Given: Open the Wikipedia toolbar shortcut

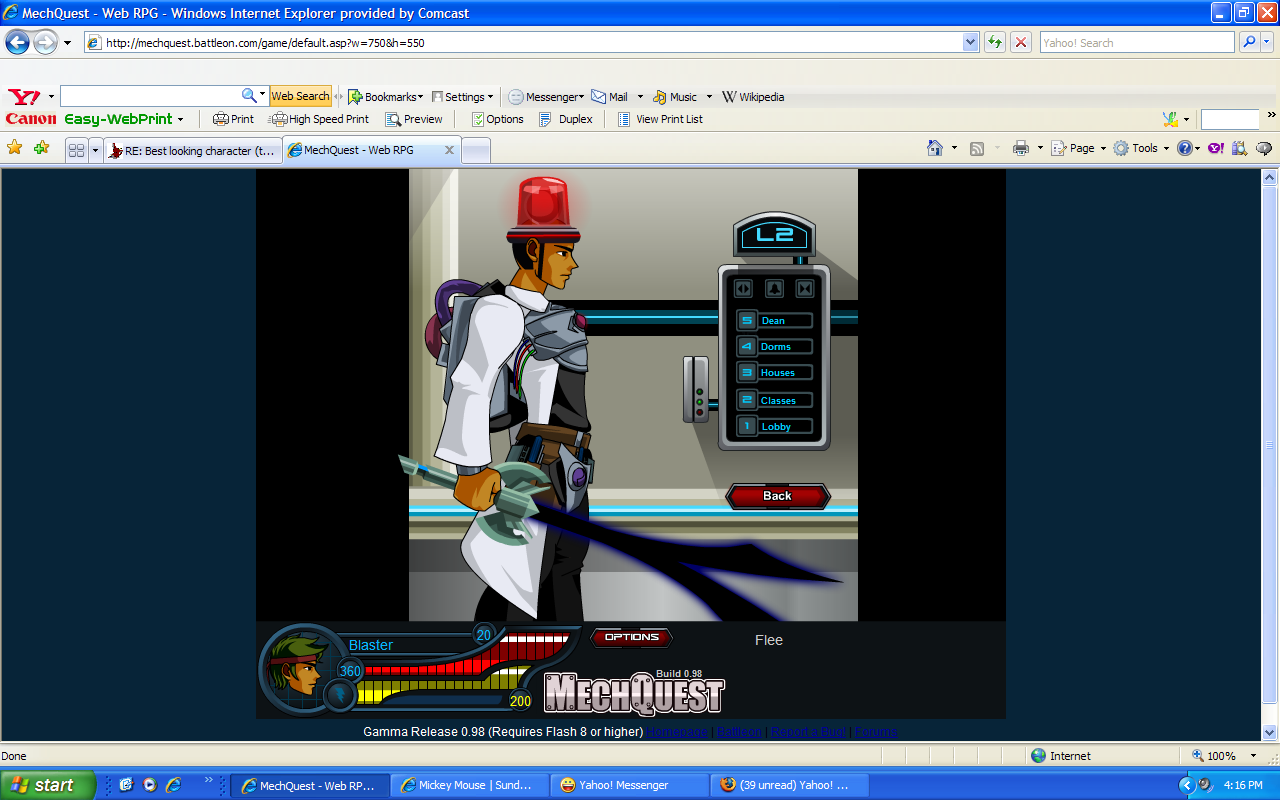Looking at the screenshot, I should pyautogui.click(x=753, y=97).
